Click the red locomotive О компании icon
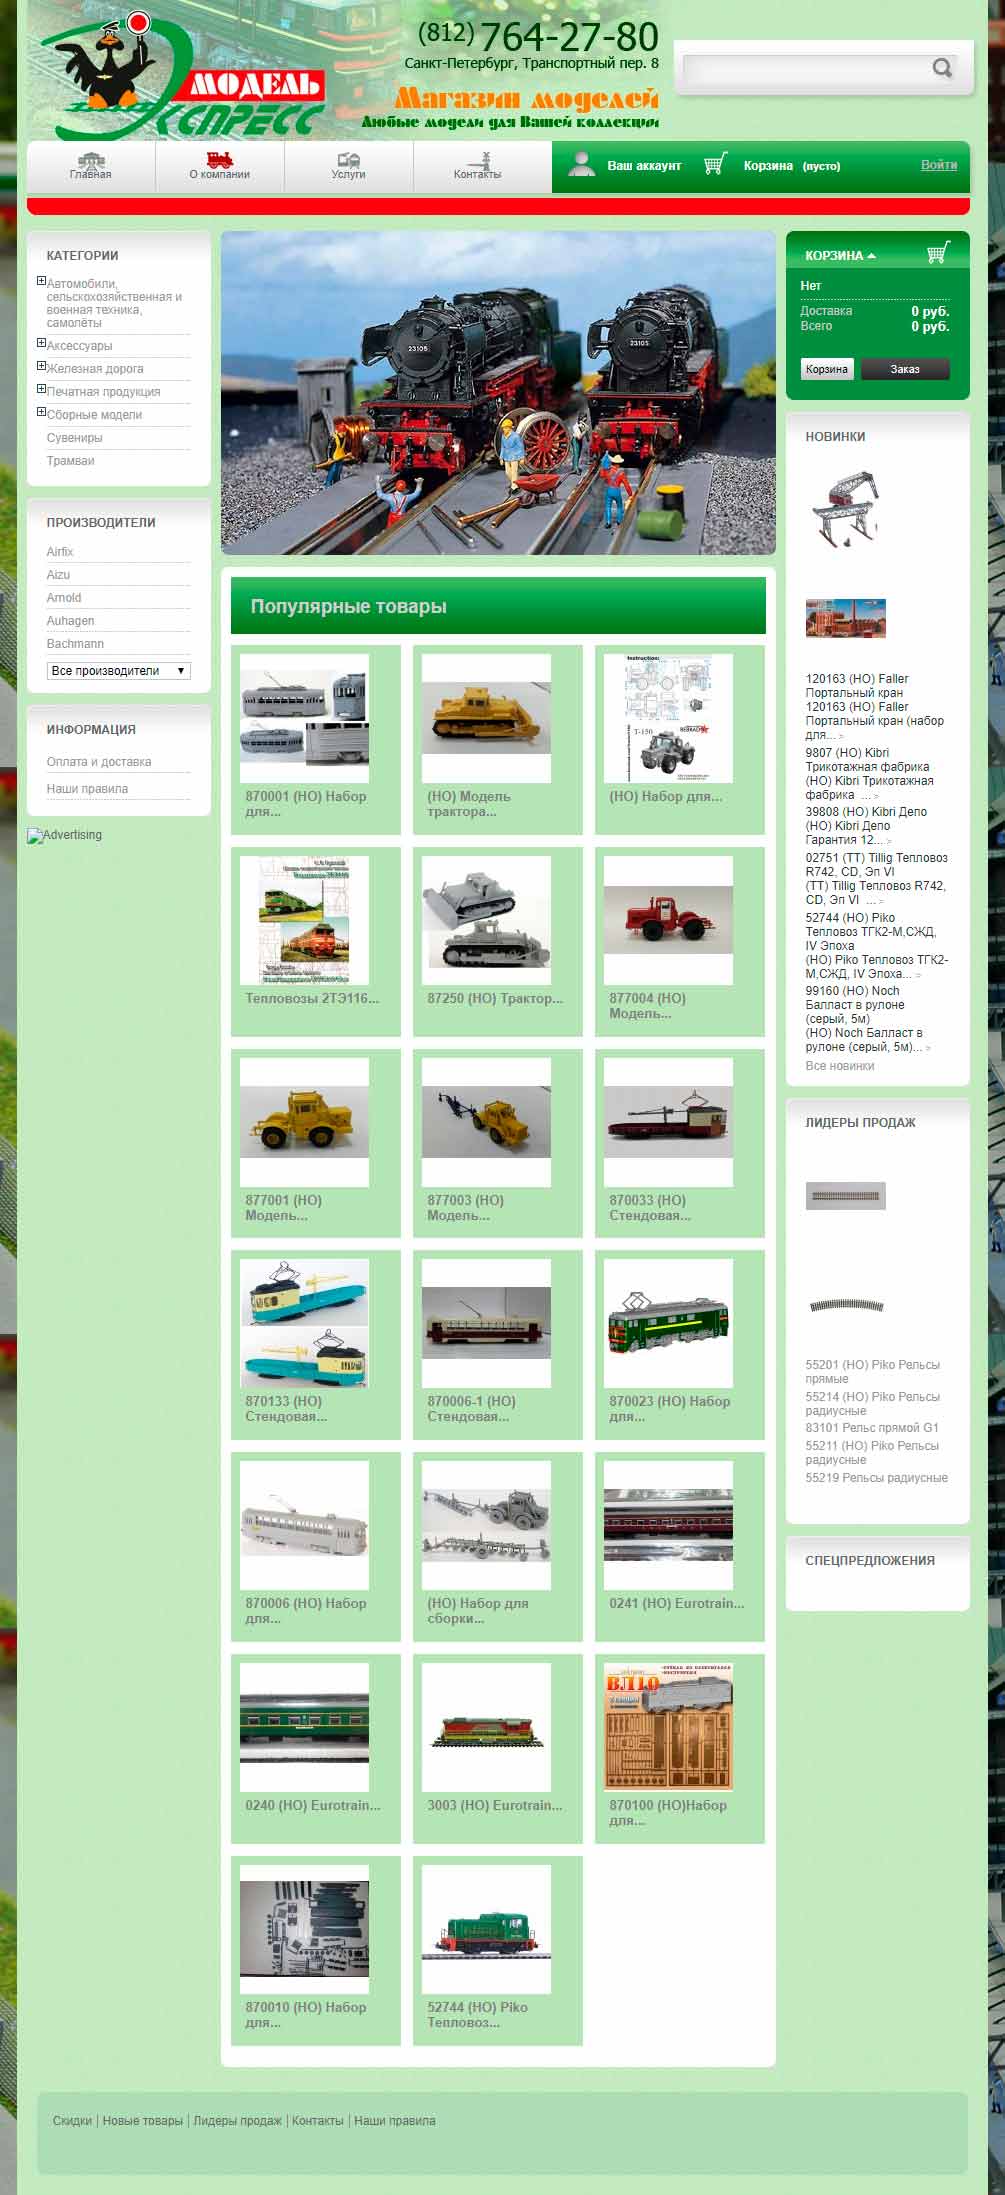Screen dimensions: 1005x2195 (219, 159)
